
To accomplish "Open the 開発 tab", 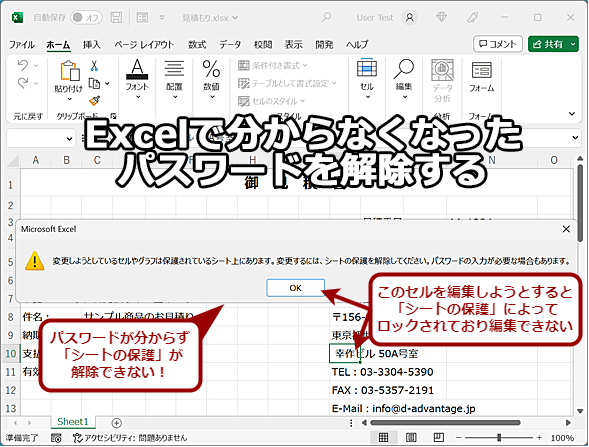I will click(324, 45).
